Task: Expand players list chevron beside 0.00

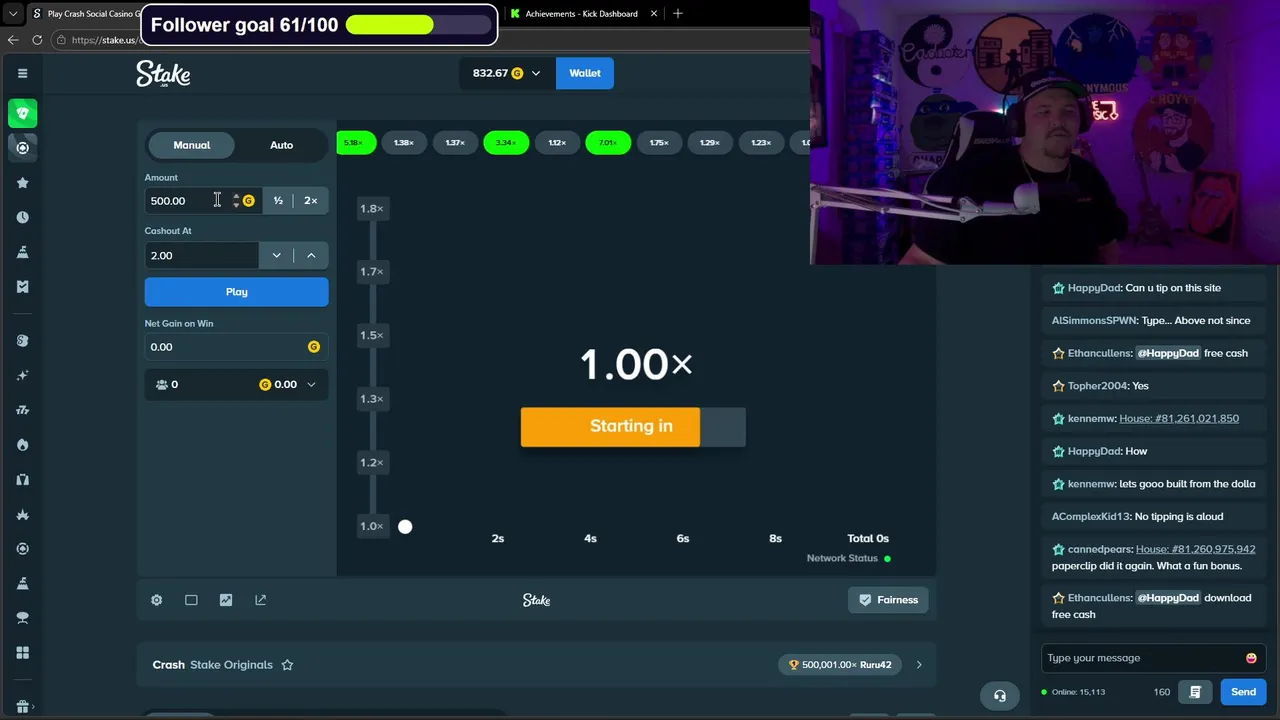Action: coord(311,385)
